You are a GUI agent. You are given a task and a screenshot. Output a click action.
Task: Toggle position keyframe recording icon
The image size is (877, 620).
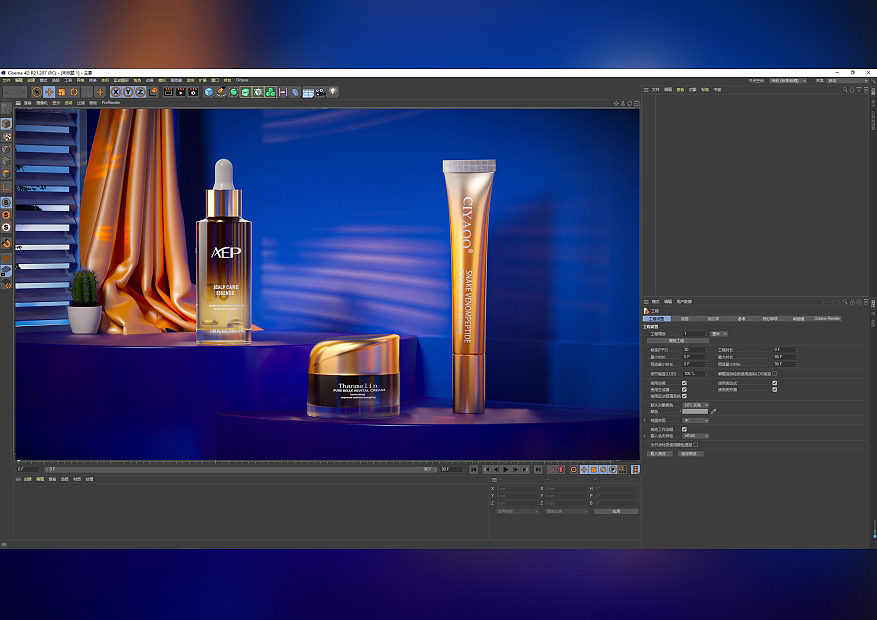(x=584, y=470)
